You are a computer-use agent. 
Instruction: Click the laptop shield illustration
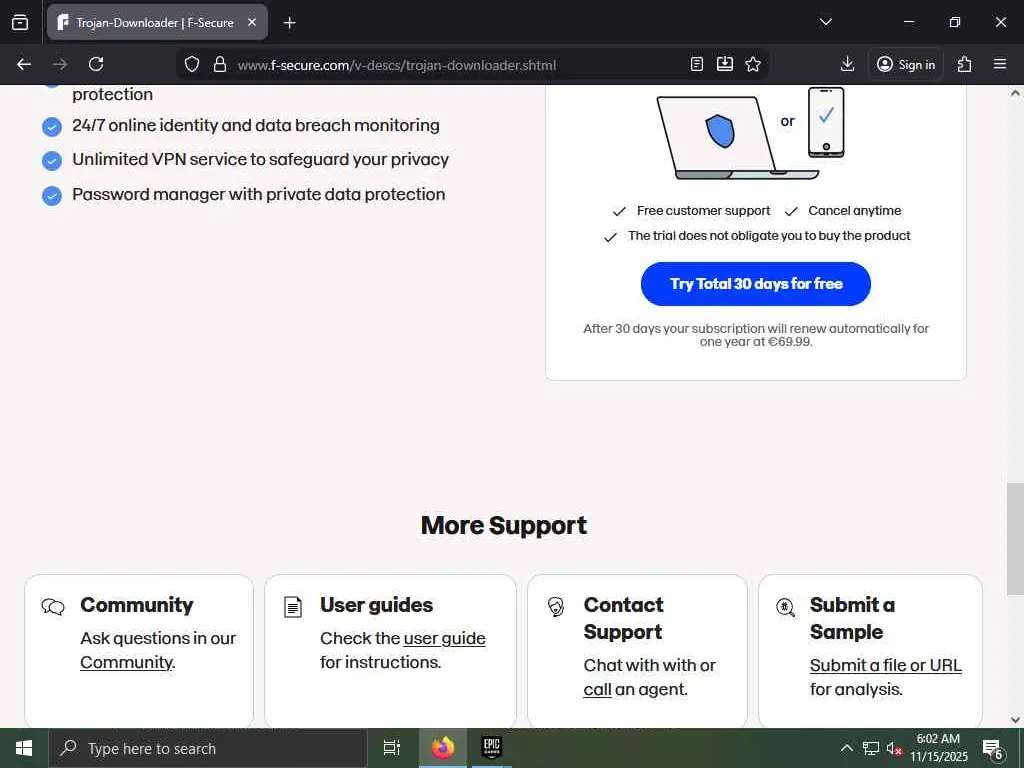(x=737, y=137)
